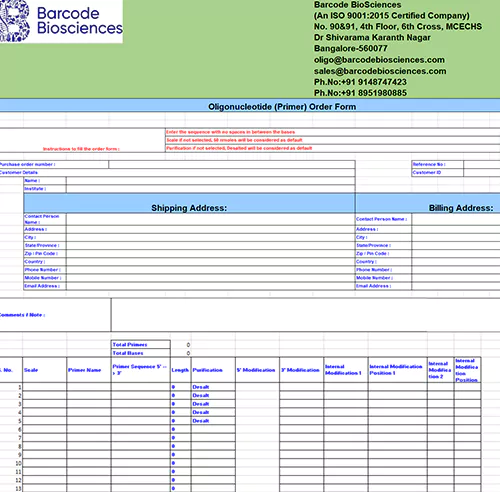Image resolution: width=500 pixels, height=492 pixels.
Task: Click the shipping Phone Number input field
Action: click(211, 270)
